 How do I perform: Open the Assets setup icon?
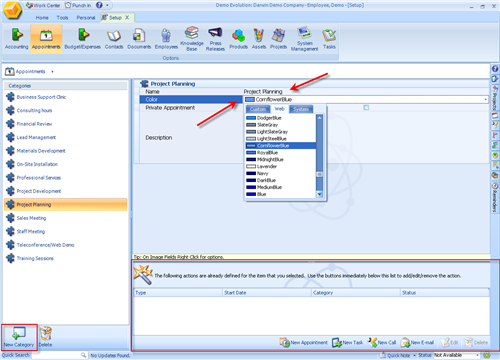259,39
